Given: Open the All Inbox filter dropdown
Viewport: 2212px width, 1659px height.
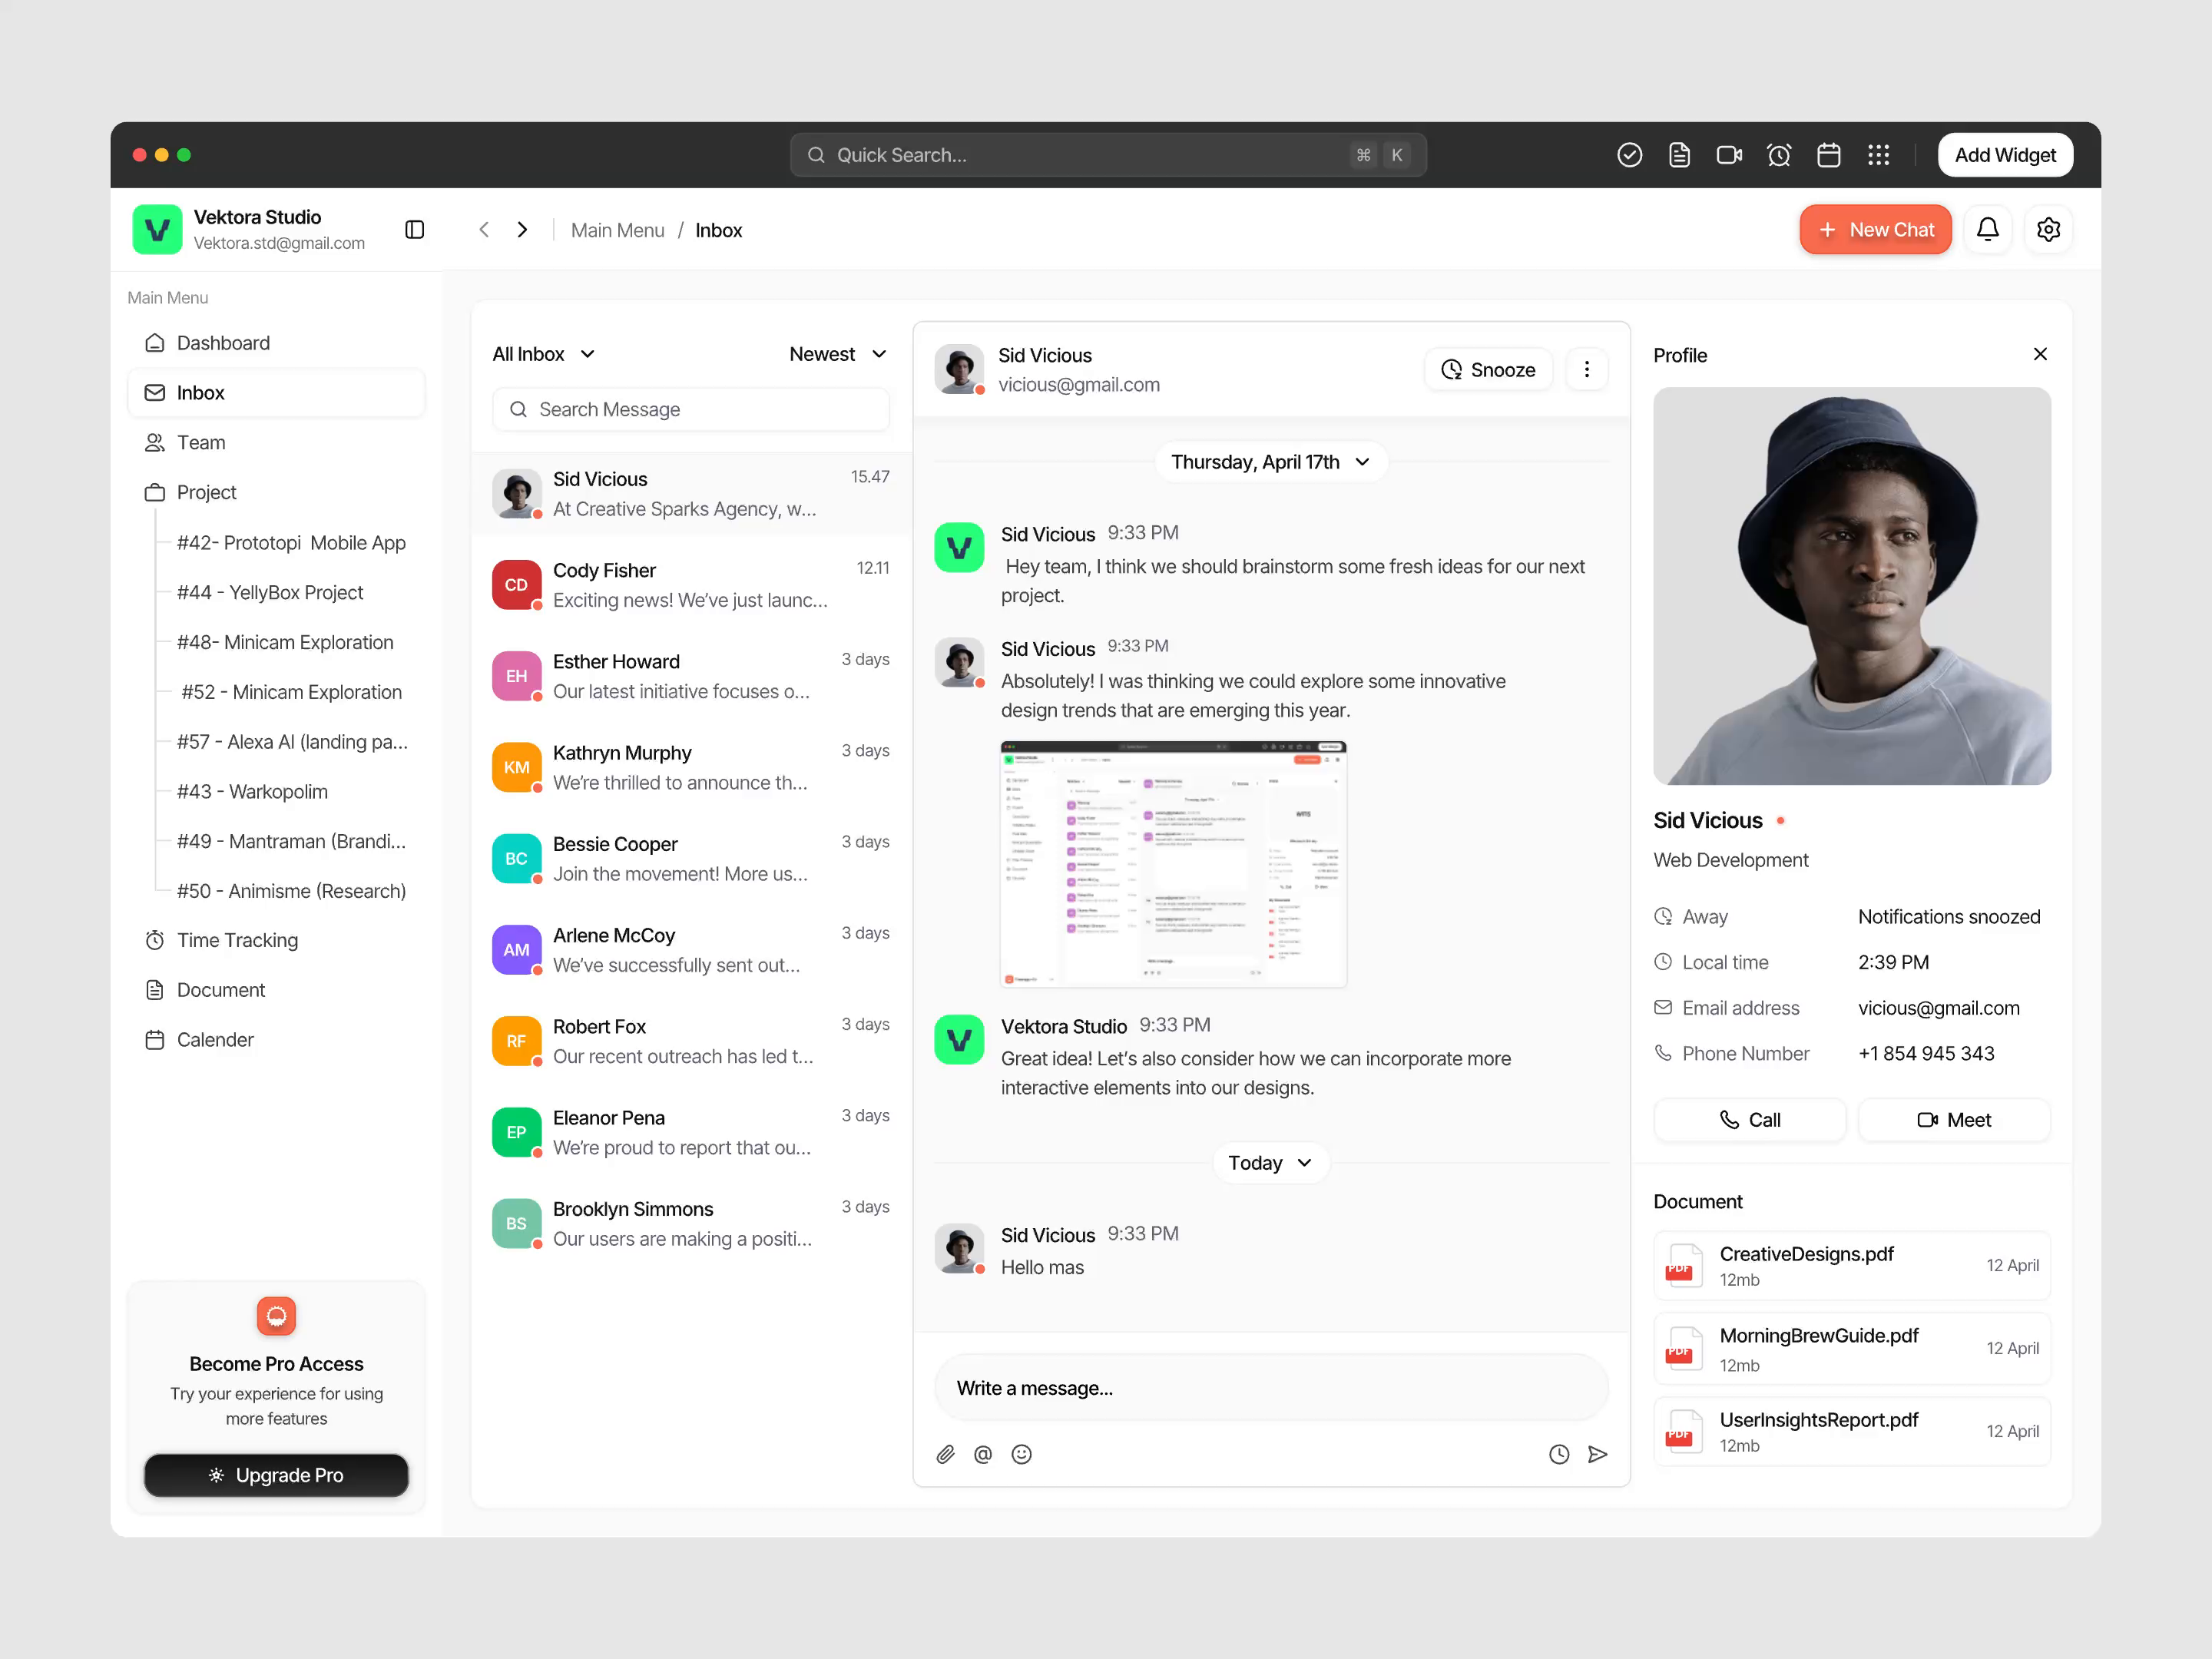Looking at the screenshot, I should (543, 353).
